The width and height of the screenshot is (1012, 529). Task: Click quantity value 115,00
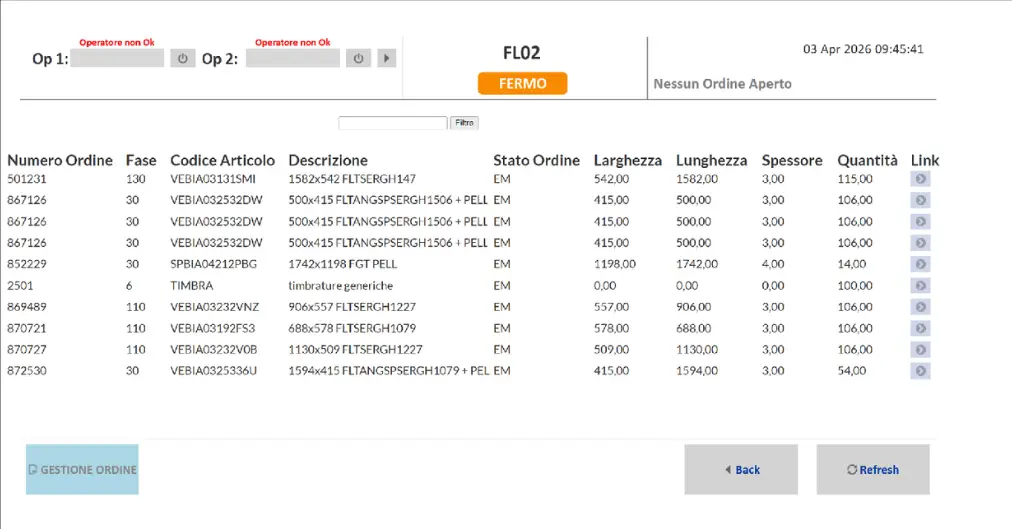(855, 179)
